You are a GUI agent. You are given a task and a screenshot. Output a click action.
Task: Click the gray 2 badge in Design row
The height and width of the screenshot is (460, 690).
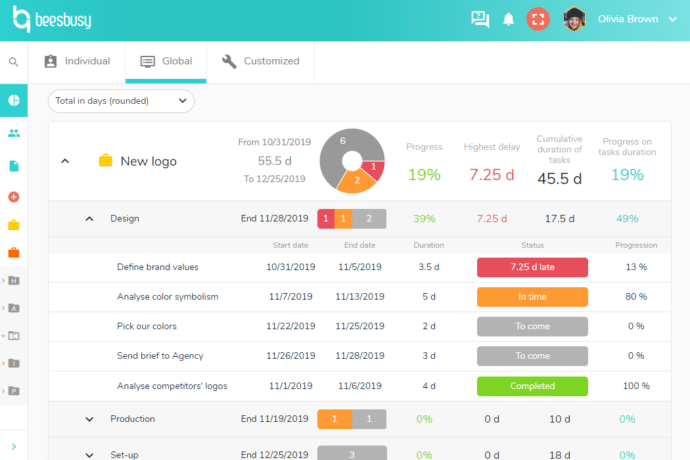pos(369,219)
